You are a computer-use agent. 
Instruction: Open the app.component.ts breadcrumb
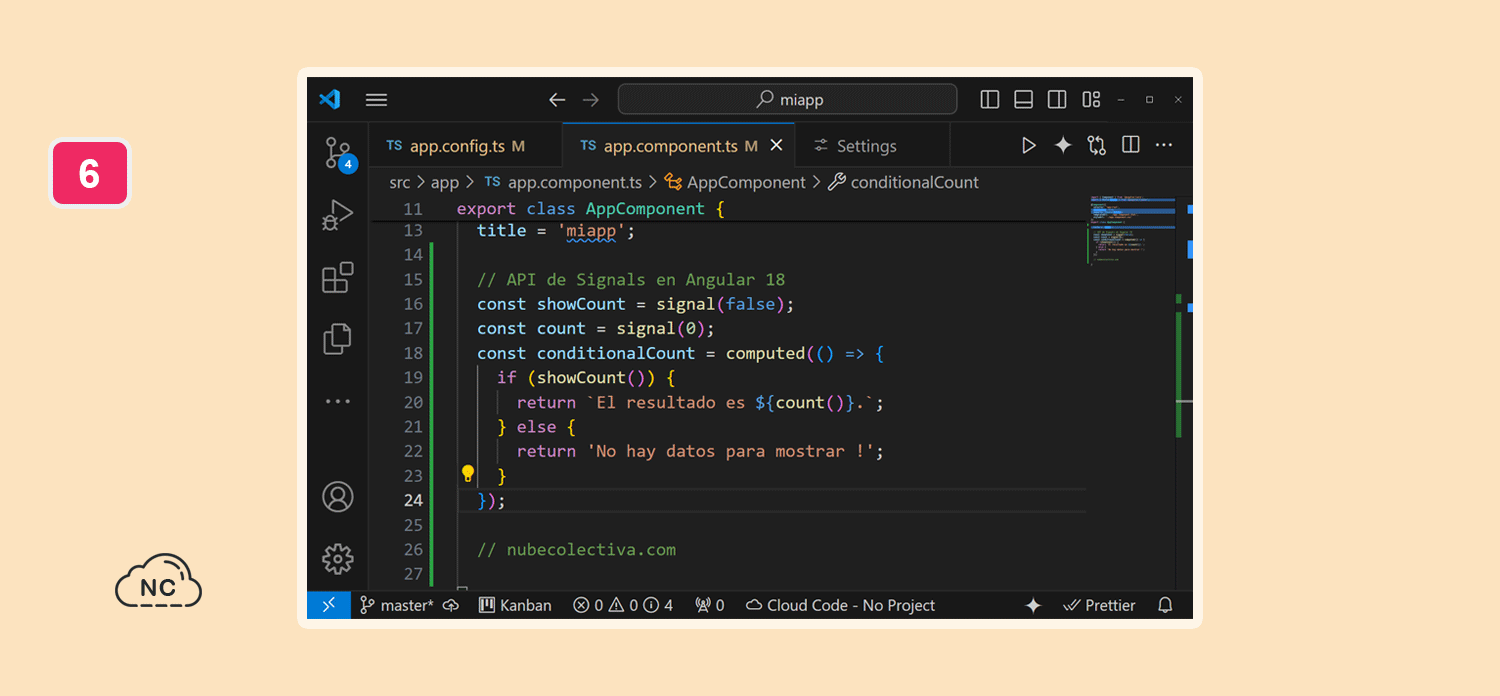563,182
